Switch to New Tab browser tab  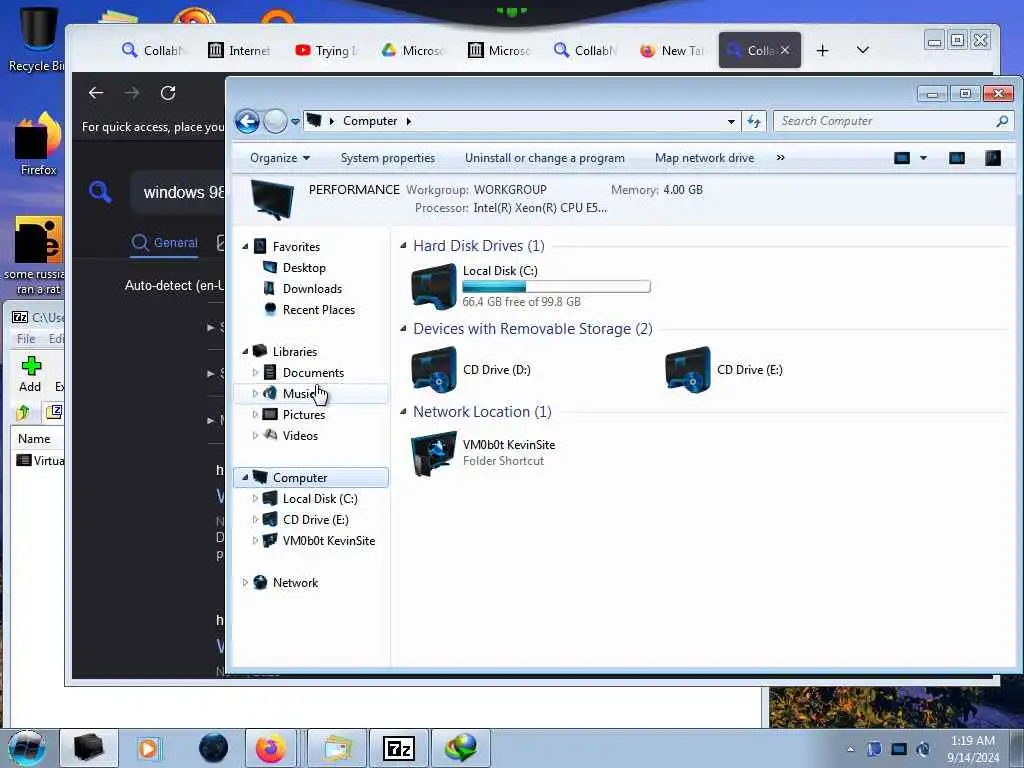tap(672, 50)
